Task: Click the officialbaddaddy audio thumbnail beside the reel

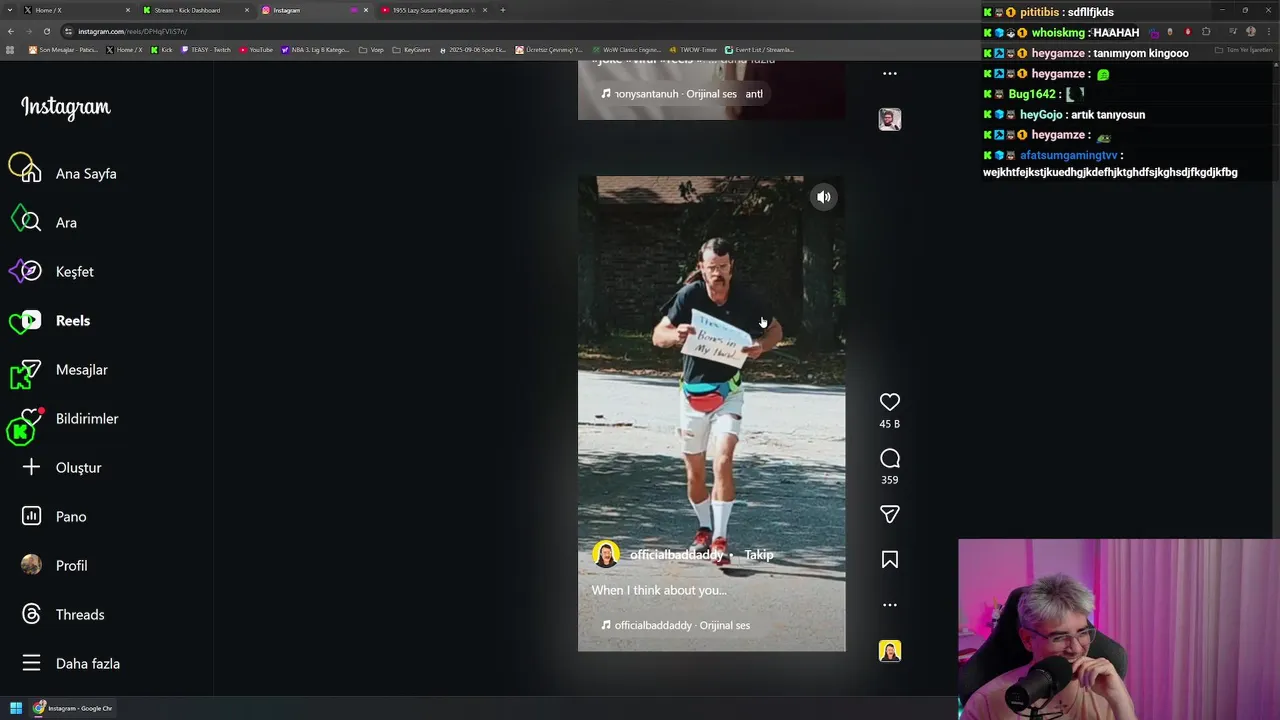Action: (890, 651)
